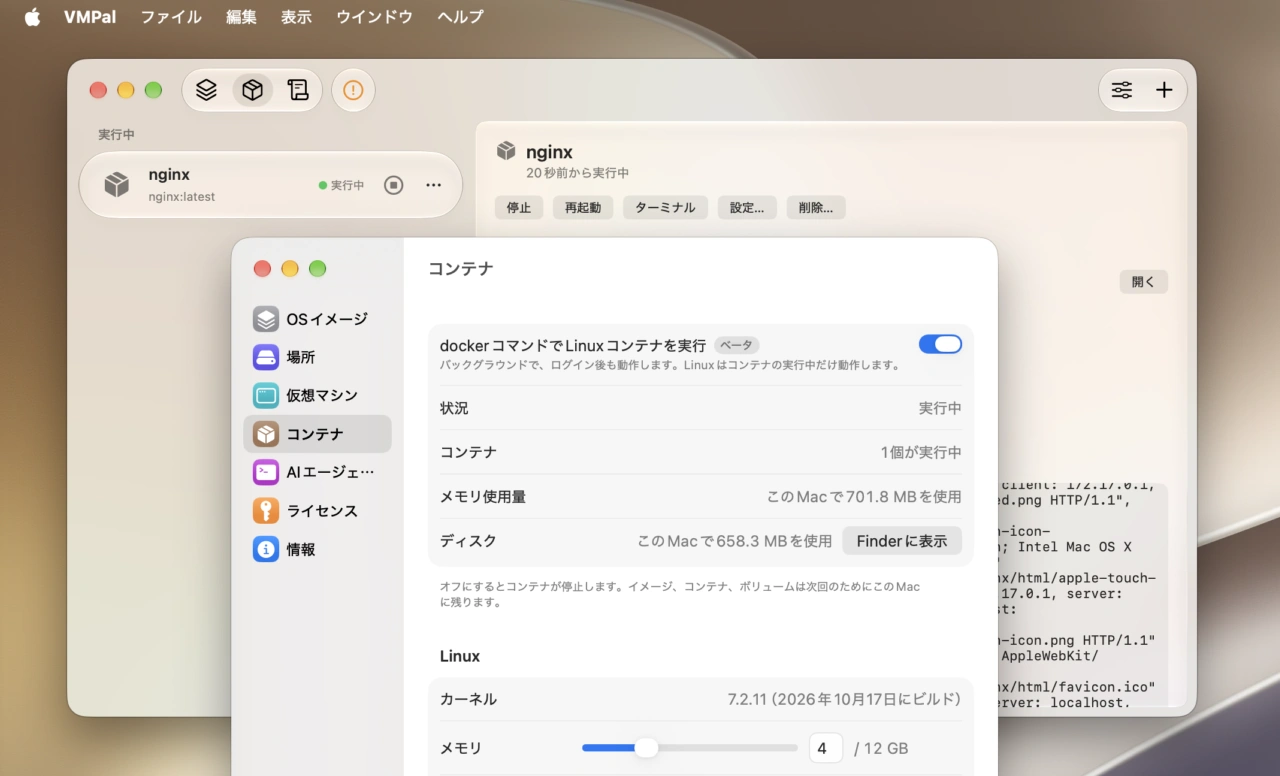The image size is (1280, 776).
Task: Click the 701.8 MB memory usage text
Action: pyautogui.click(x=864, y=496)
